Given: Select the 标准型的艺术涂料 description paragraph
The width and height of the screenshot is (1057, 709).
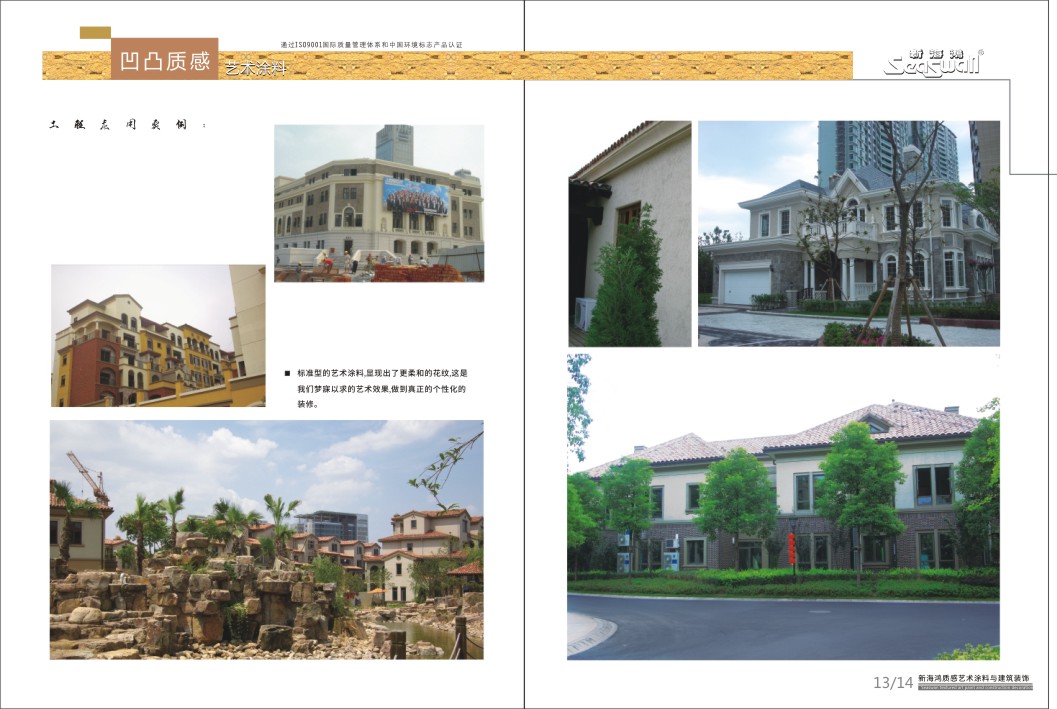Looking at the screenshot, I should point(381,387).
